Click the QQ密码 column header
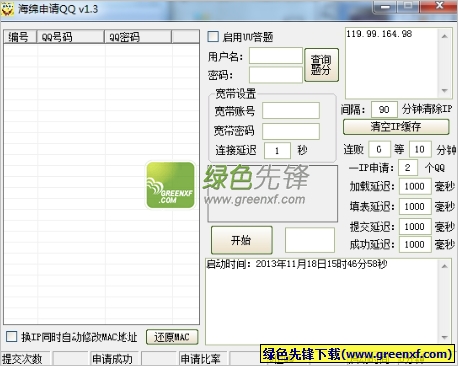This screenshot has width=458, height=366. [x=138, y=37]
